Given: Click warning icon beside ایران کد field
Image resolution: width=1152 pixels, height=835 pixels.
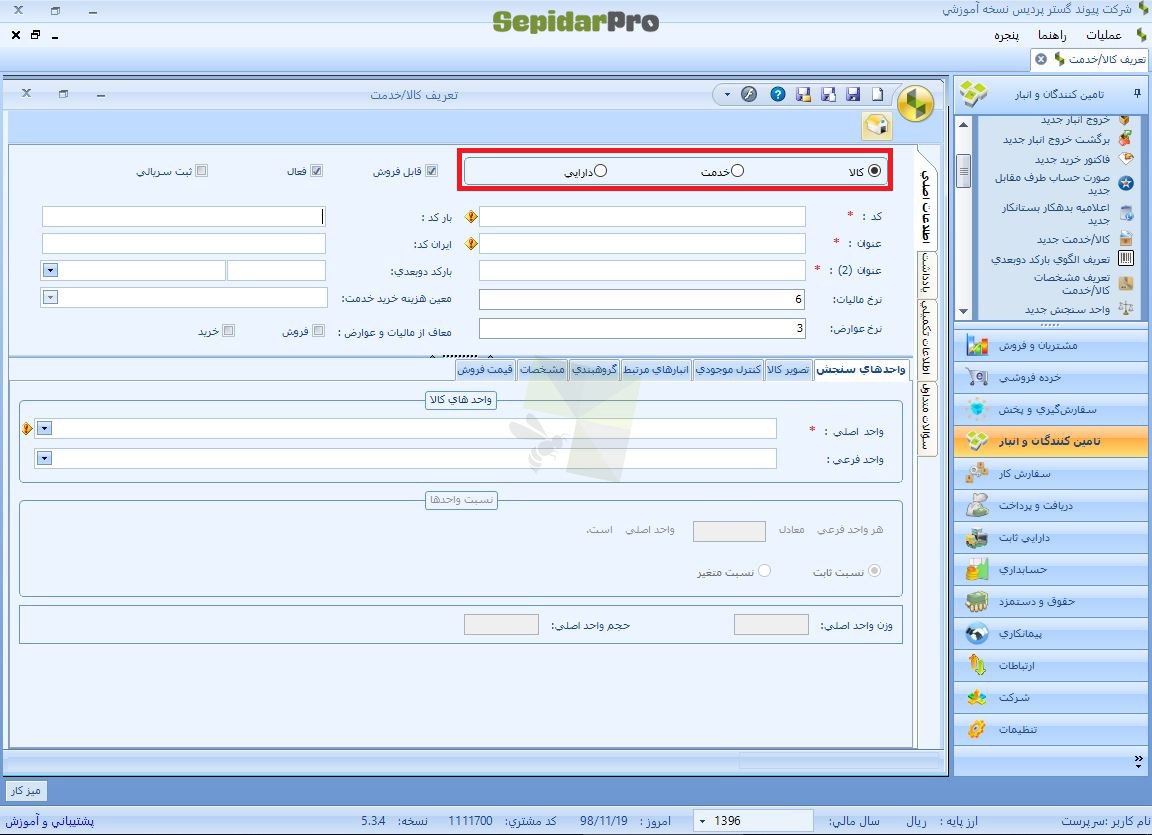Looking at the screenshot, I should click(471, 243).
